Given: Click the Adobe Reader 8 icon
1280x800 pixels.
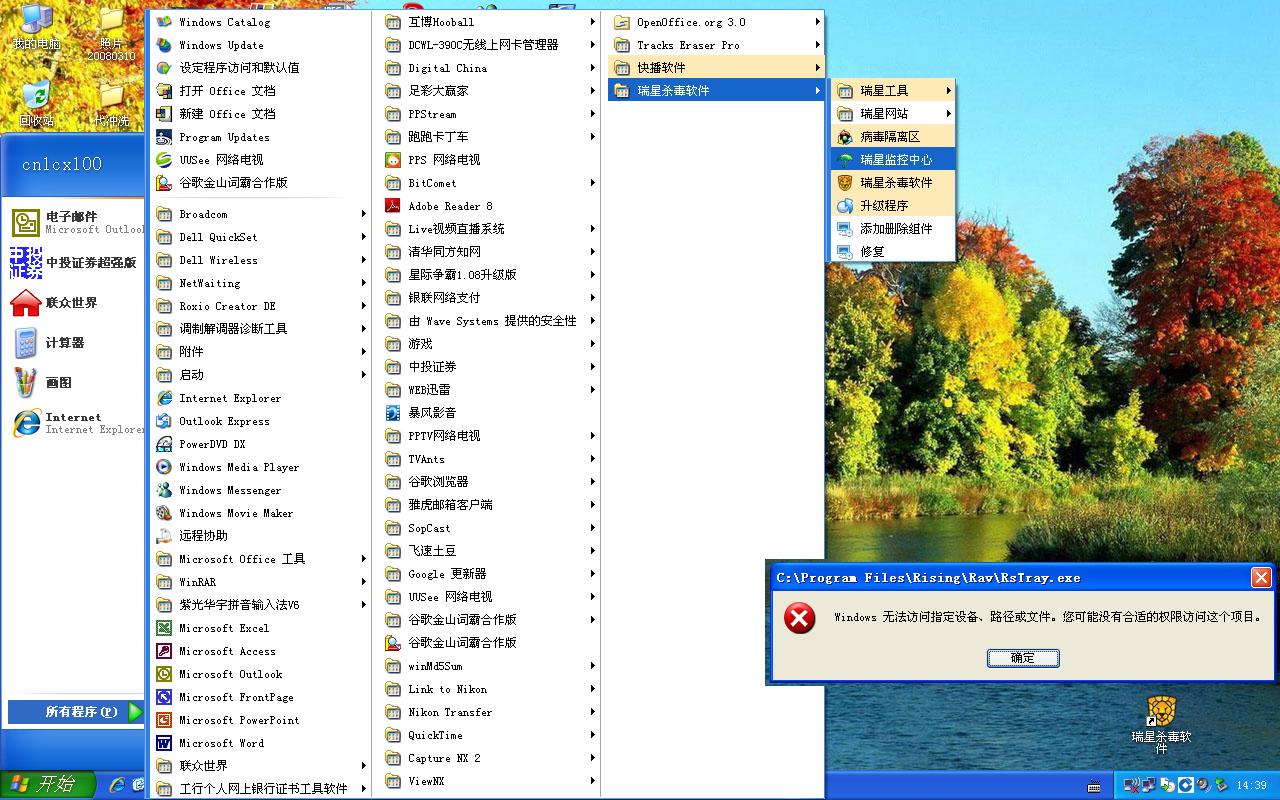Looking at the screenshot, I should 393,206.
